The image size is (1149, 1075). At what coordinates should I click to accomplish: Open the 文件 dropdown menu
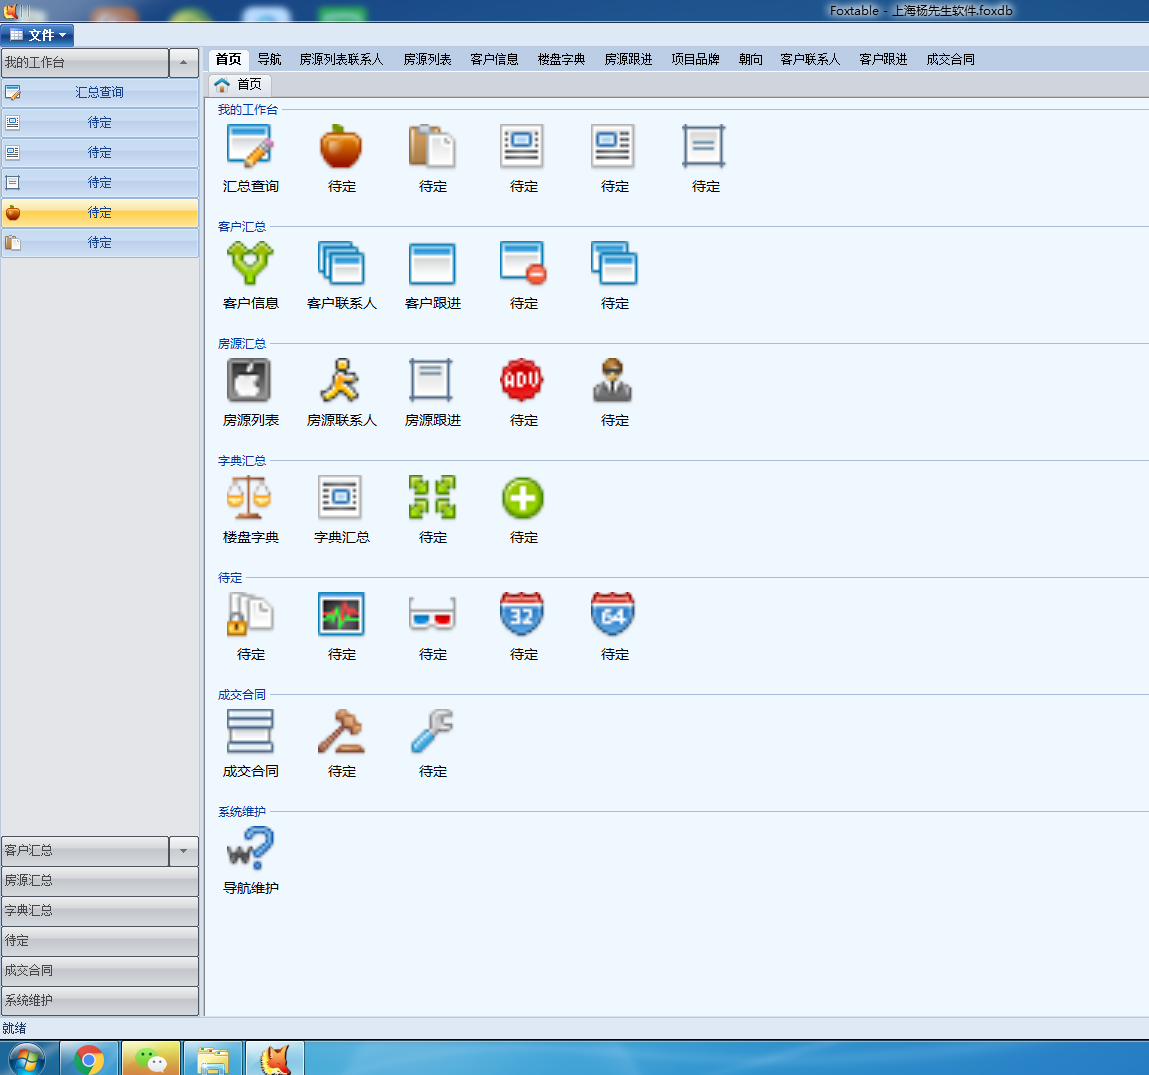coord(38,35)
